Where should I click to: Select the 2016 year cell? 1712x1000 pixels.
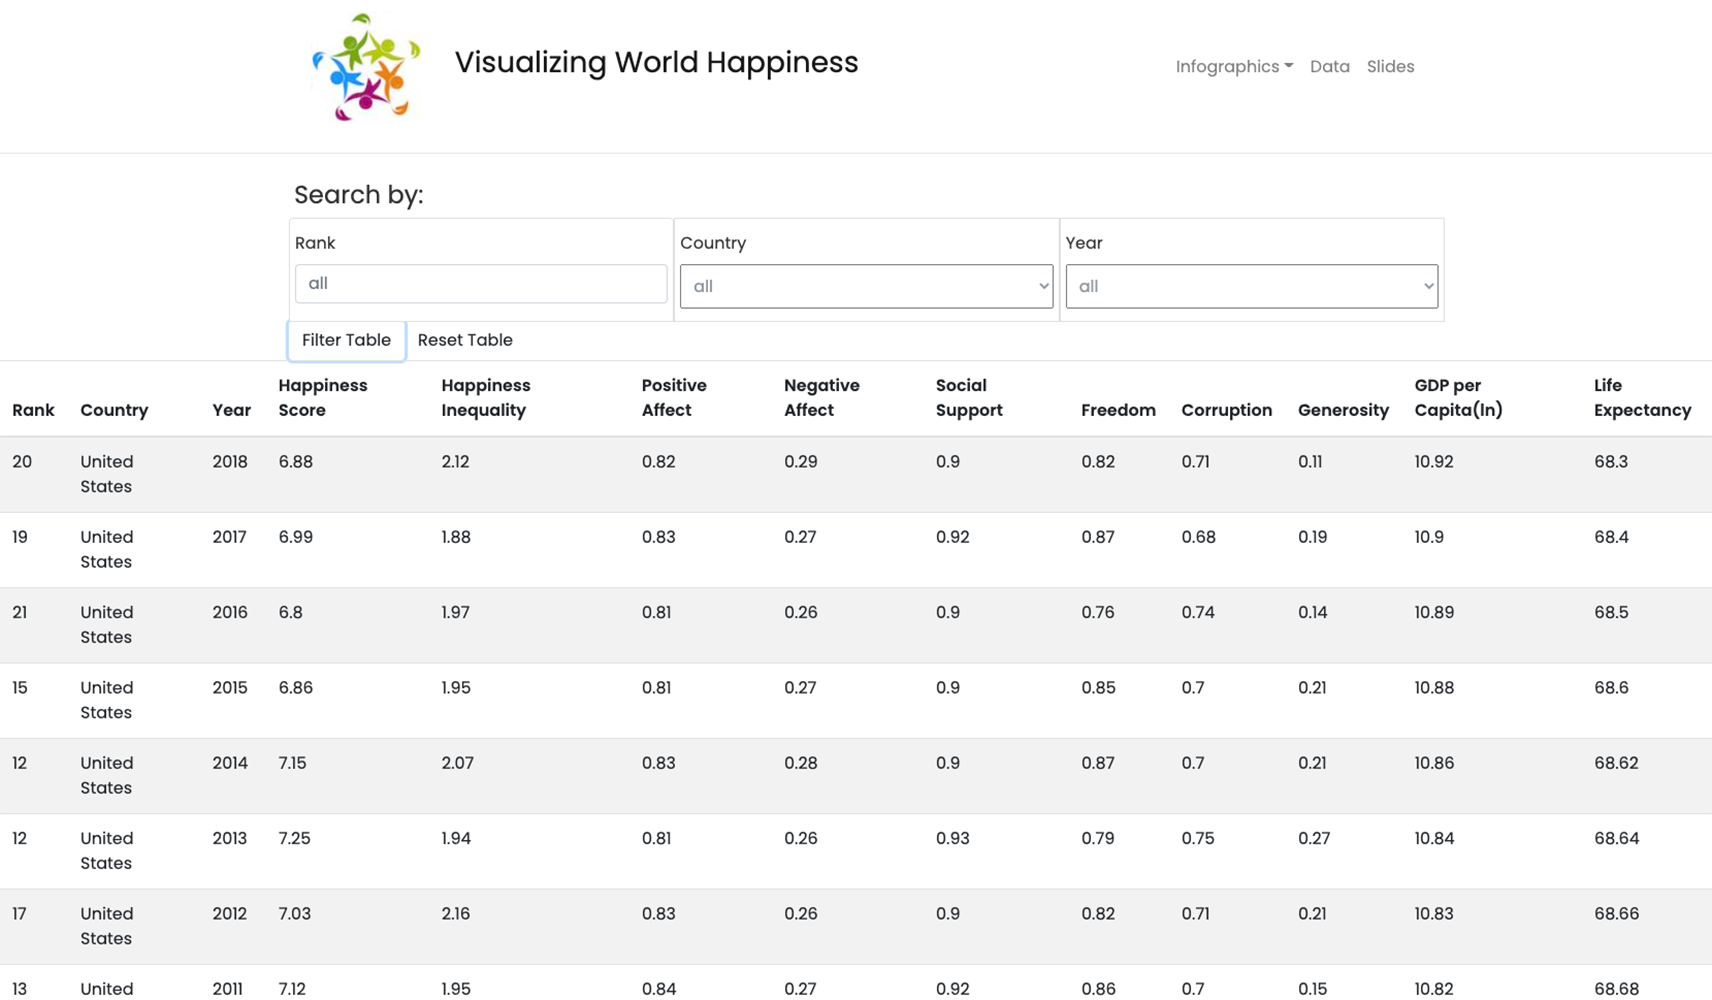(230, 612)
